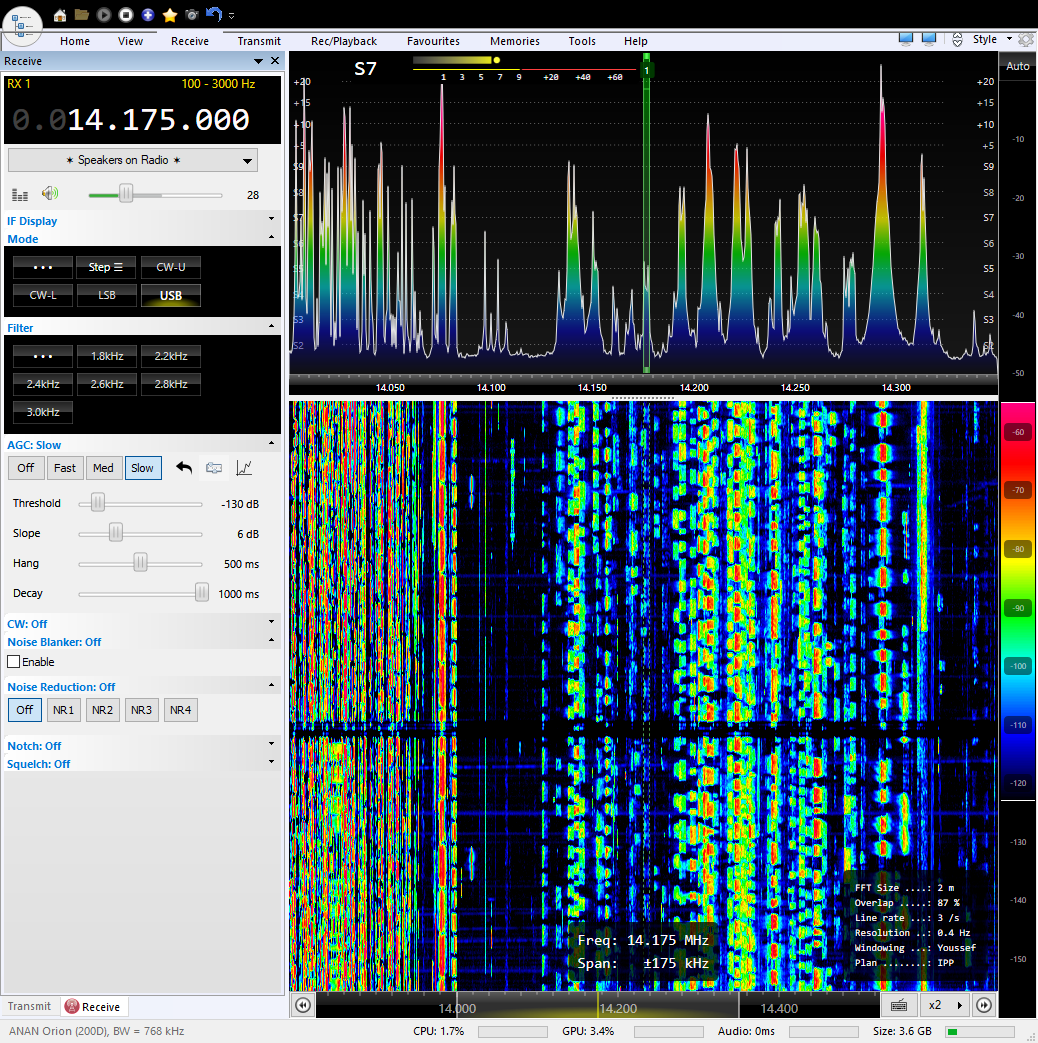1038x1043 pixels.
Task: Enable the Noise Blanker checkbox
Action: (14, 662)
